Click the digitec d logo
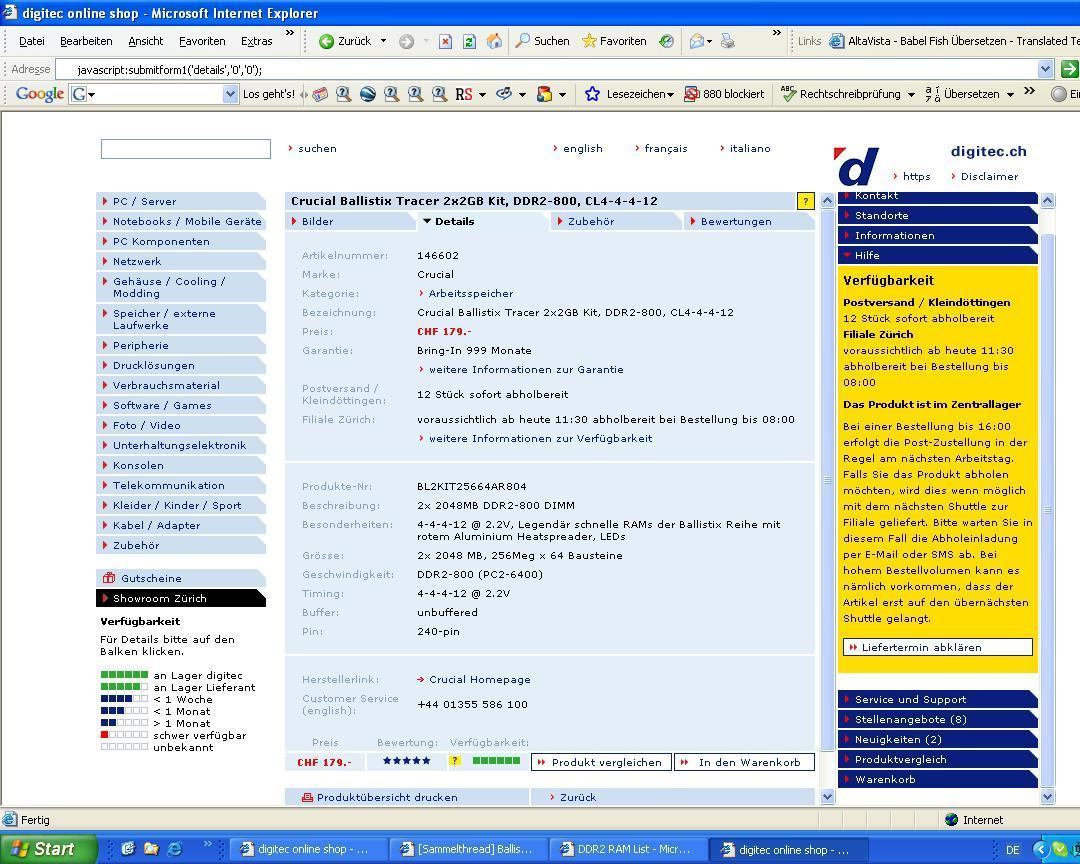The width and height of the screenshot is (1080, 864). coord(856,166)
